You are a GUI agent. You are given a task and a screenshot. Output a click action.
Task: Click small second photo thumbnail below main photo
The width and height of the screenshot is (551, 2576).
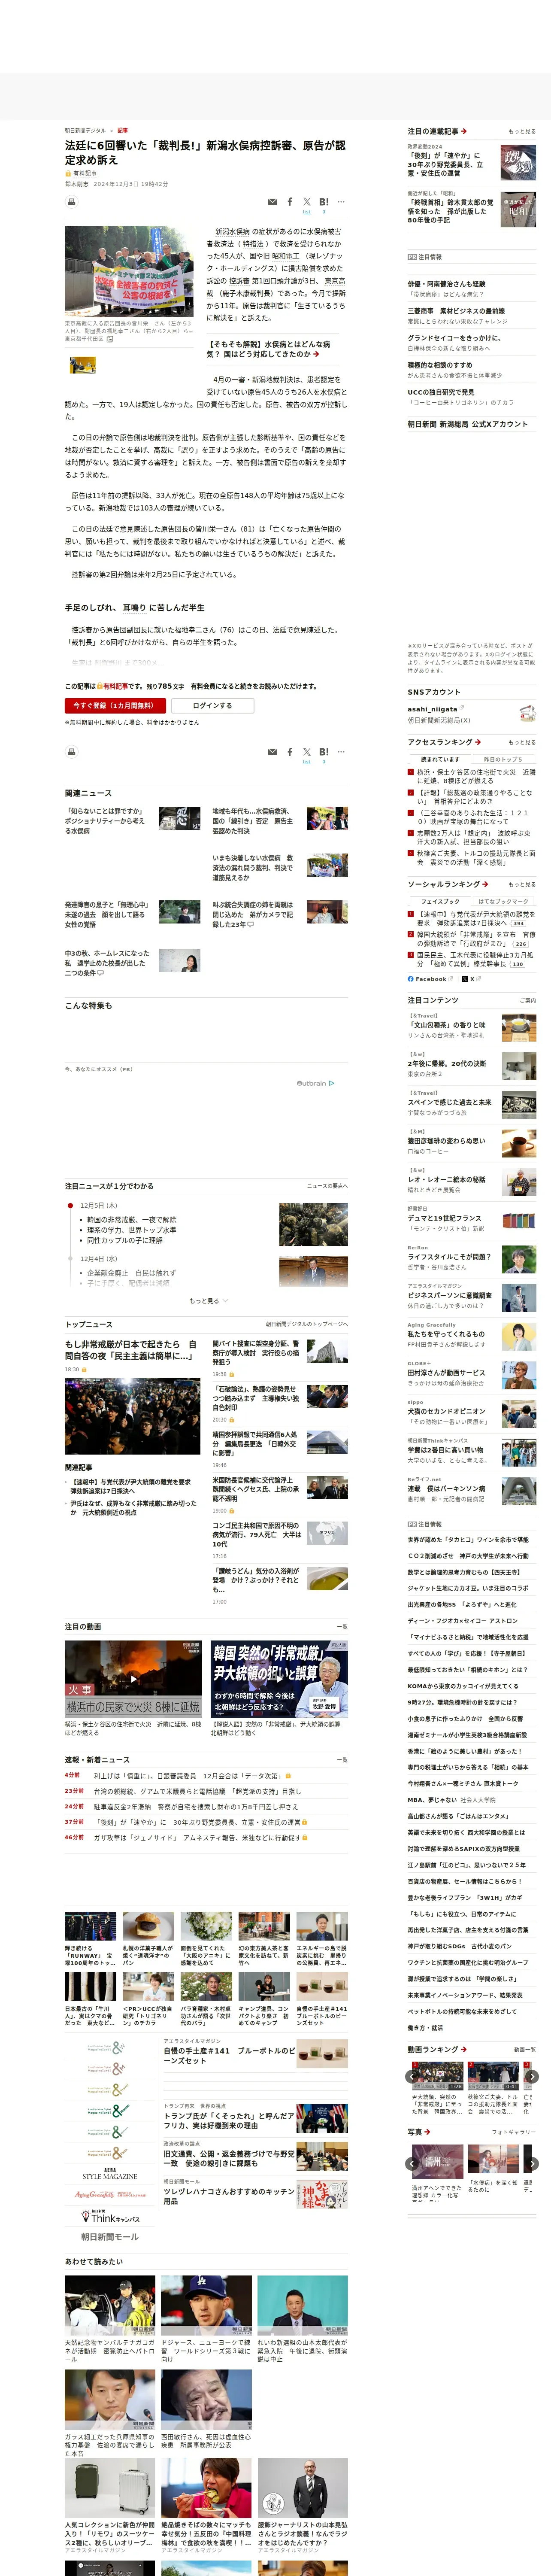83,366
